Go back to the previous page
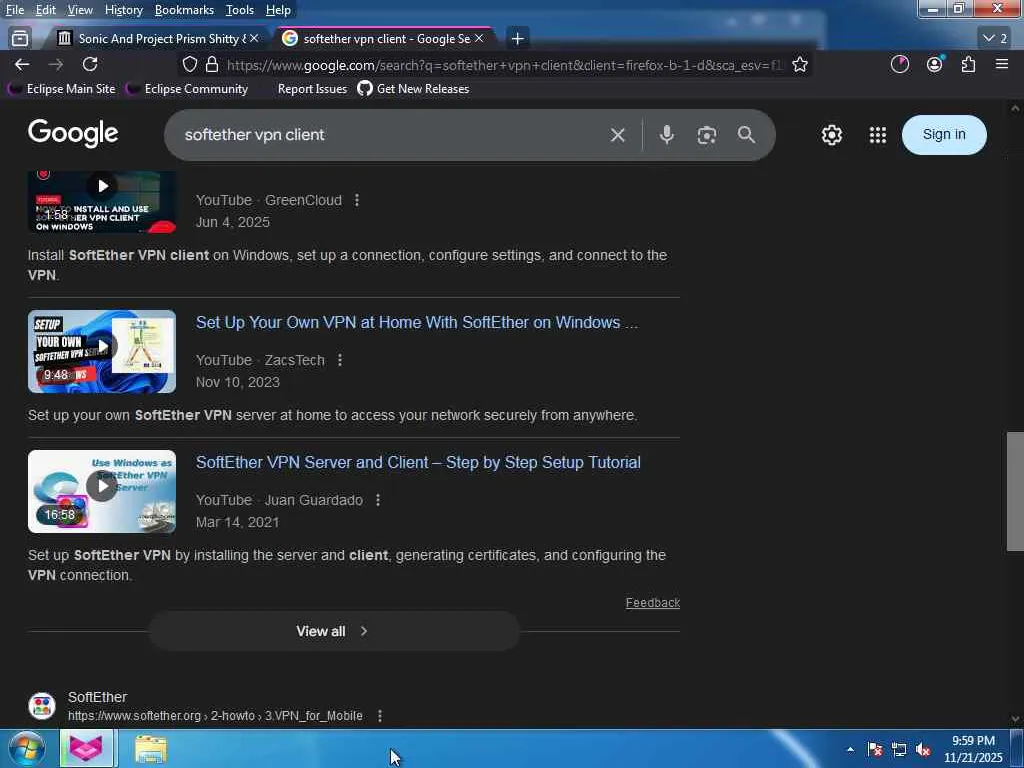This screenshot has width=1024, height=768. tap(22, 64)
